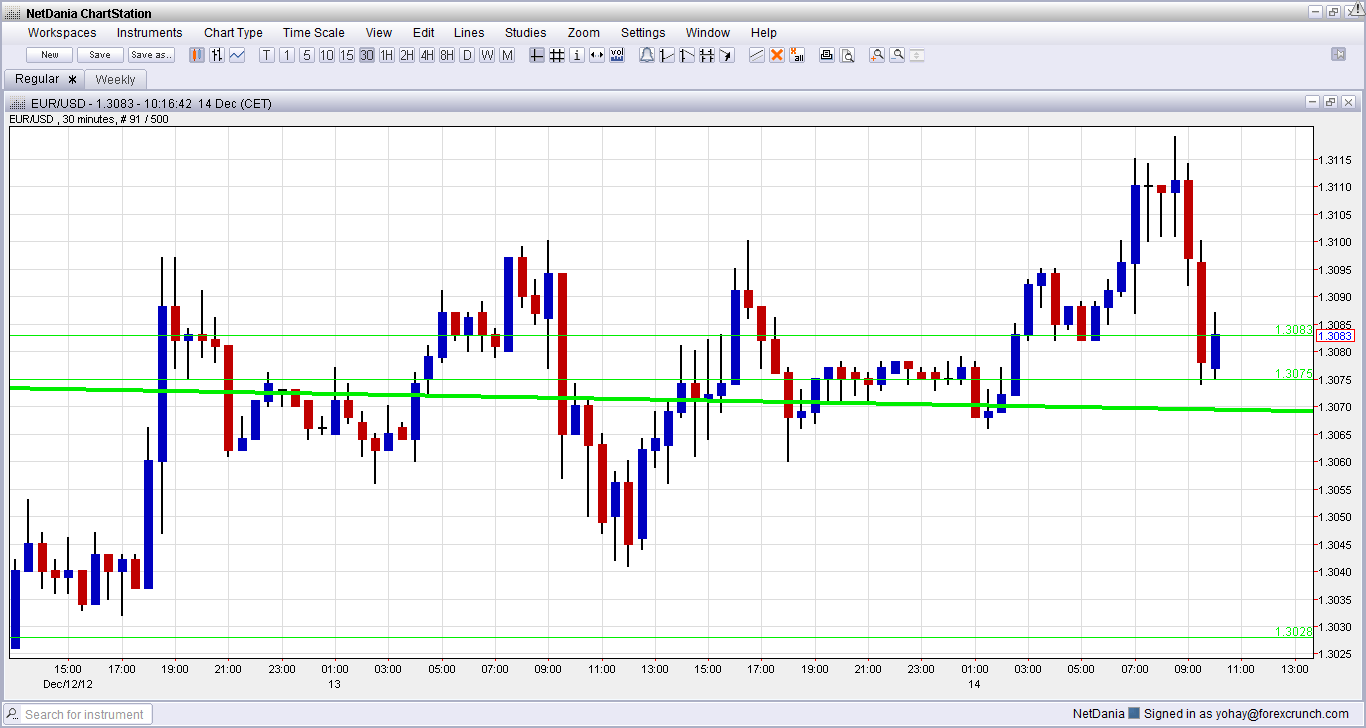Click the zoom out magnifier icon
The height and width of the screenshot is (728, 1366).
click(897, 55)
